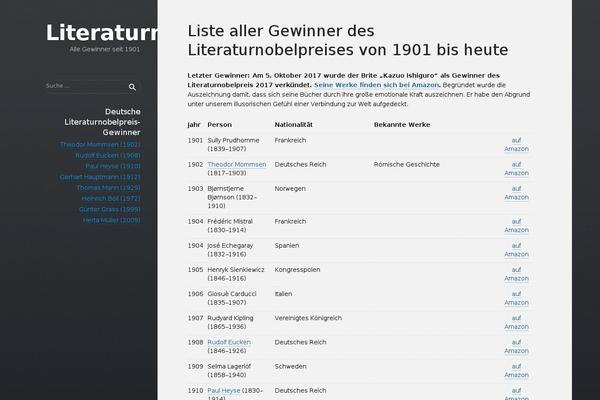Open Rudolf Eucken link in table

tap(229, 342)
